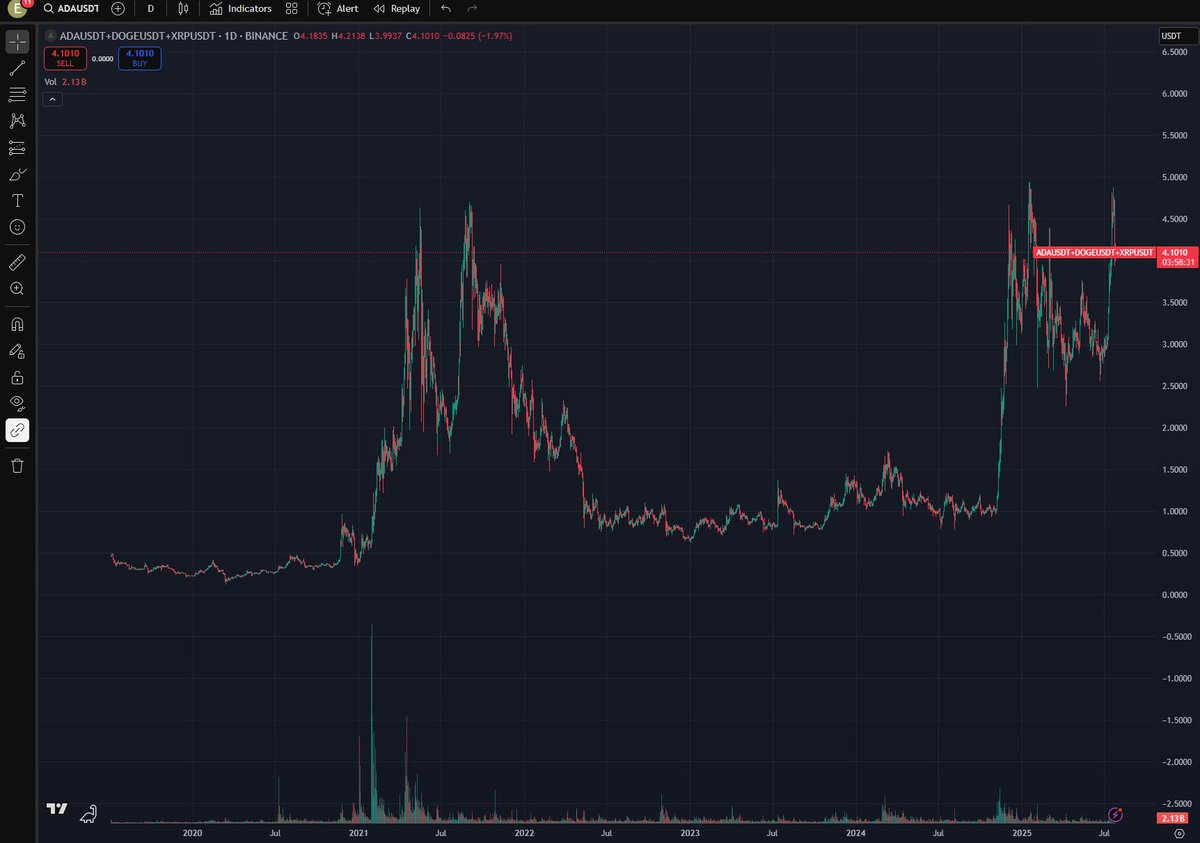
Task: Open the Indicators dialog
Action: click(241, 8)
